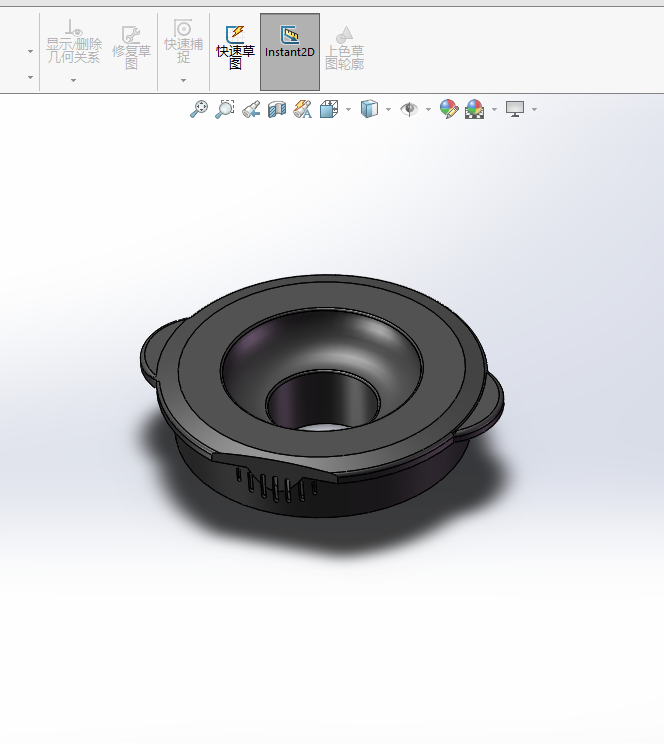Expand the View Settings dropdown arrow
664x744 pixels.
[x=534, y=110]
